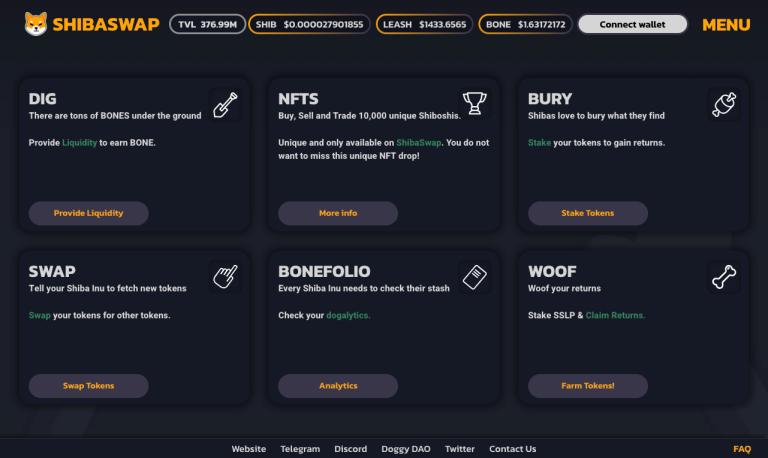768x458 pixels.
Task: Click the LEASH price pill
Action: point(424,24)
